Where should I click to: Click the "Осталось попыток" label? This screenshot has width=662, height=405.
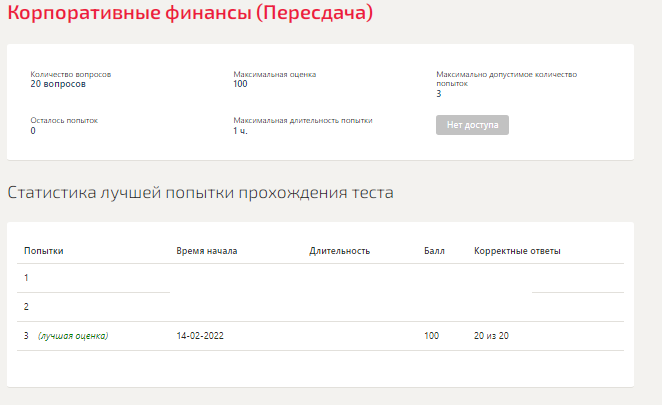(x=64, y=120)
